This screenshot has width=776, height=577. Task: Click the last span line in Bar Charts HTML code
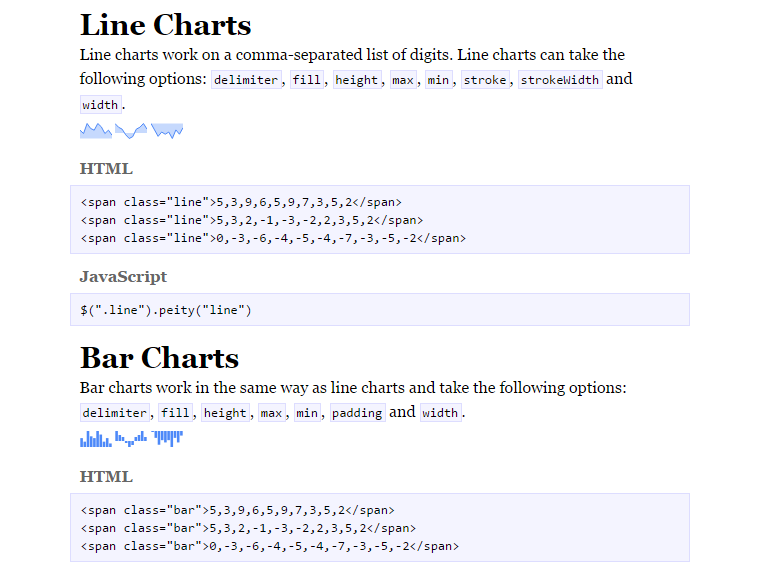[269, 546]
